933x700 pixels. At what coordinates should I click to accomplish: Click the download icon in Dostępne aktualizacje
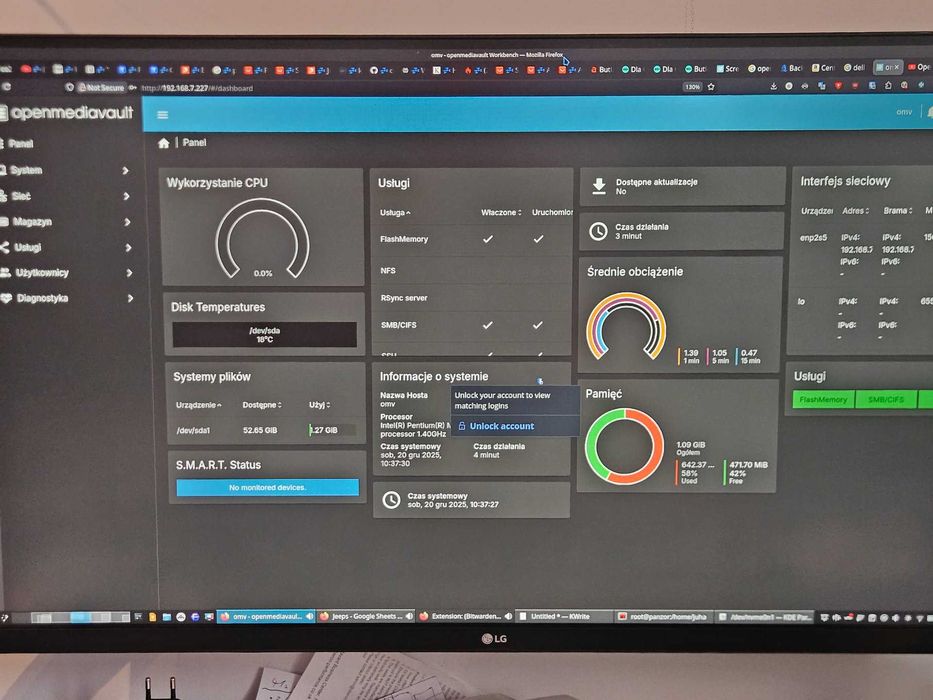point(599,186)
